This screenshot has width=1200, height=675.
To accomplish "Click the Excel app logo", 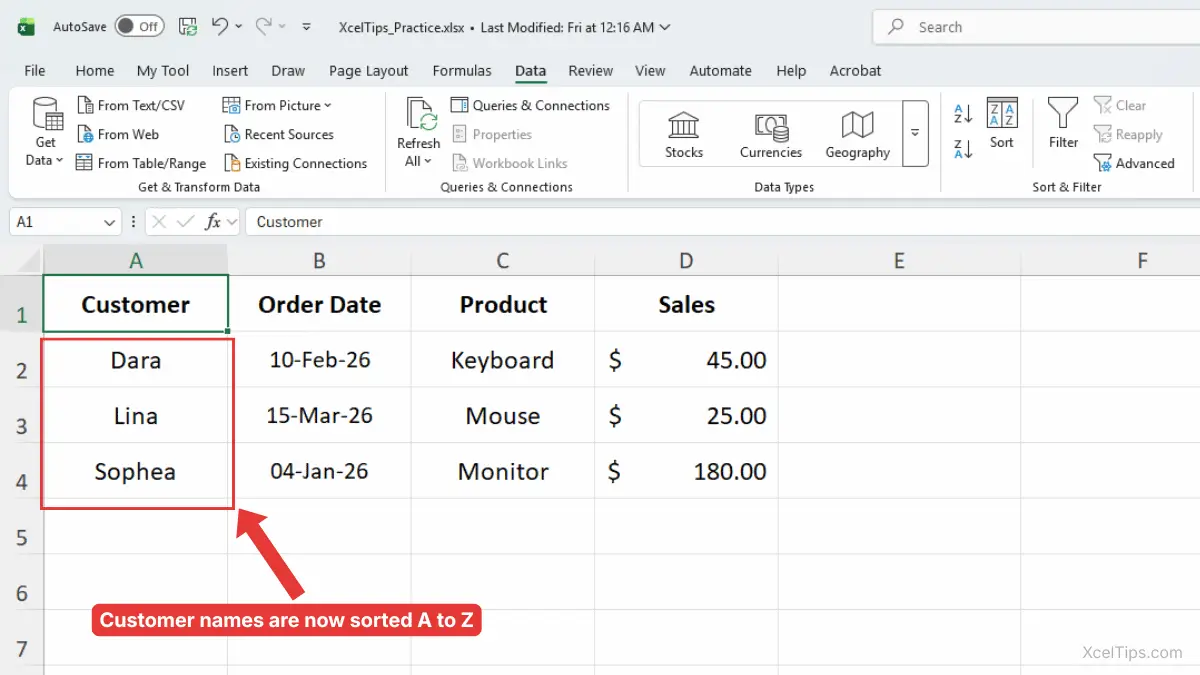I will pyautogui.click(x=26, y=27).
